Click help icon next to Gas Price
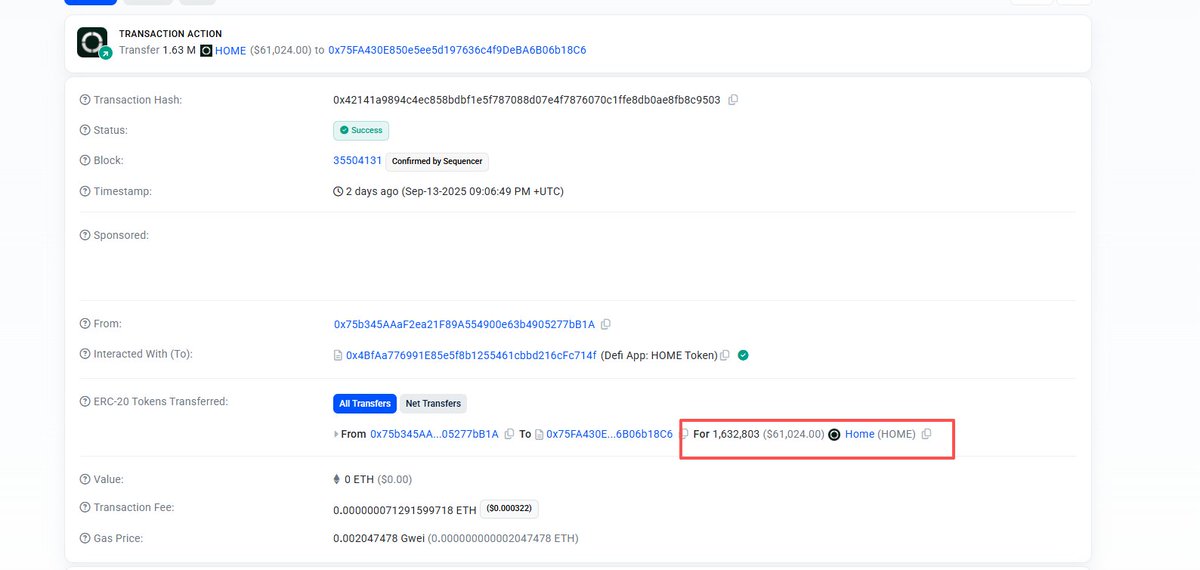The height and width of the screenshot is (570, 1200). (x=85, y=538)
